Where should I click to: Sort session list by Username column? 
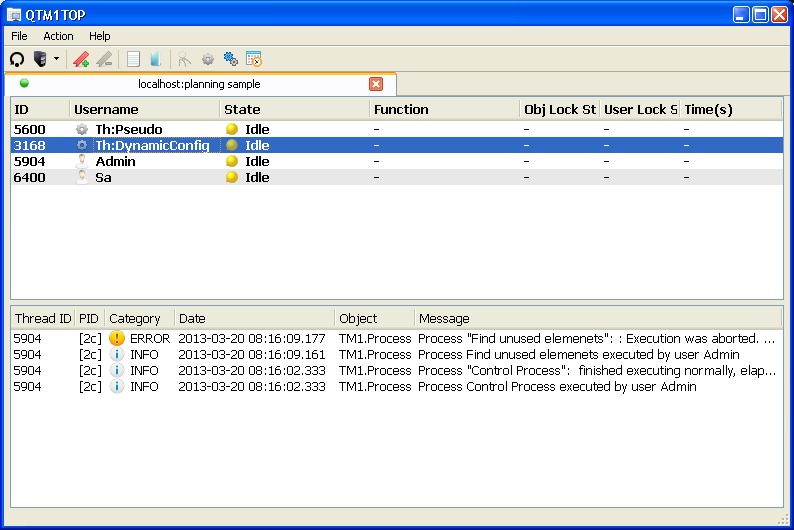click(107, 109)
